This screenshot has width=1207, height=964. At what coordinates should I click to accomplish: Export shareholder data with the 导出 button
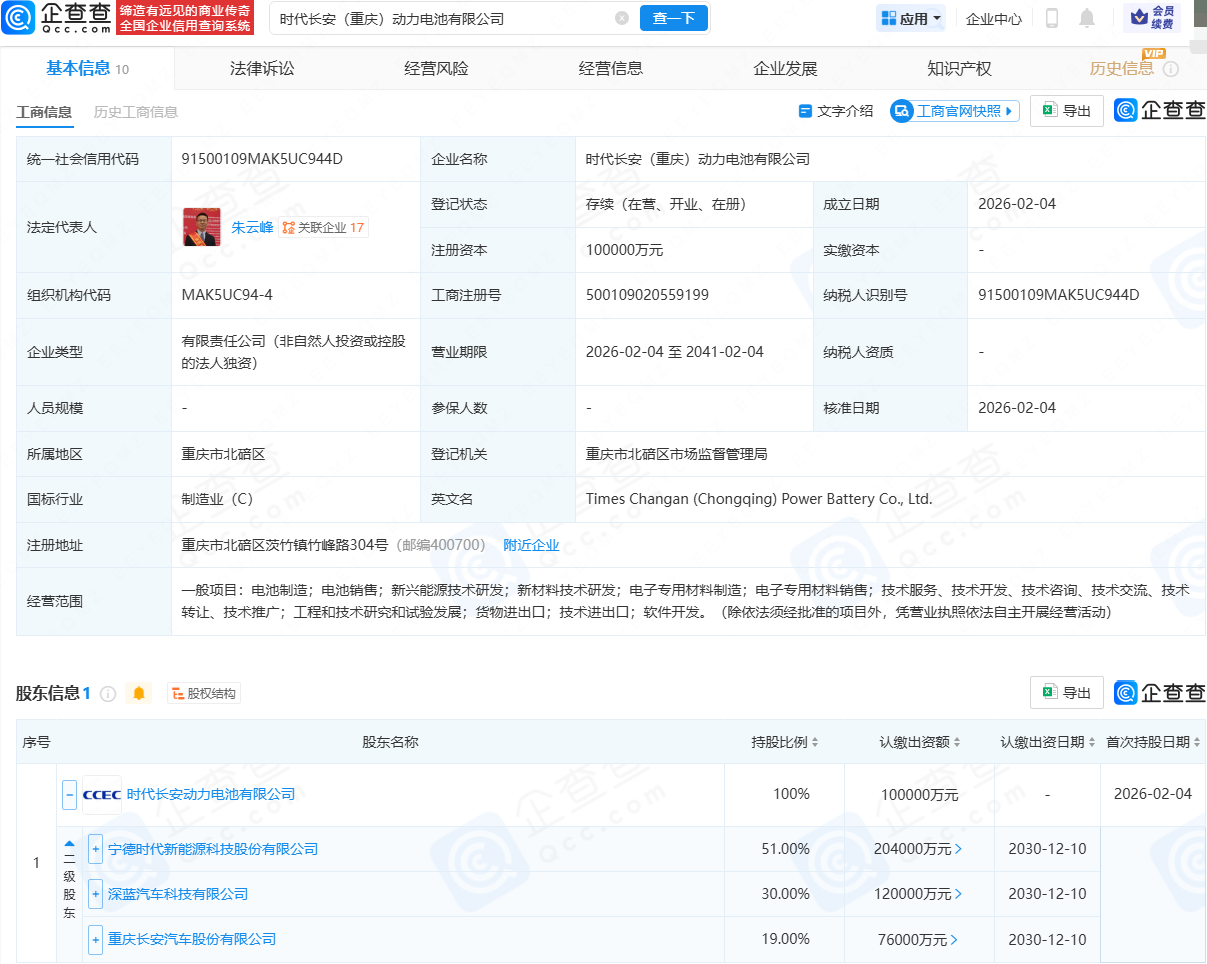click(1066, 692)
